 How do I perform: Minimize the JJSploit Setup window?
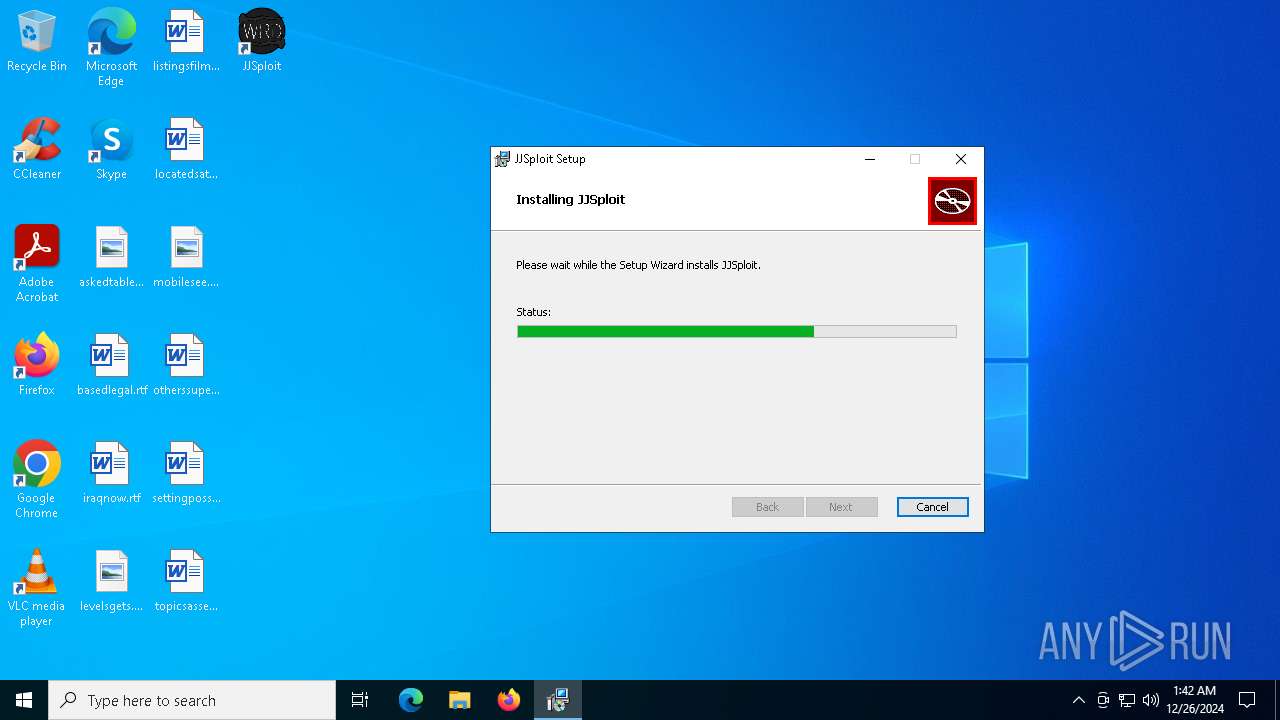point(870,159)
